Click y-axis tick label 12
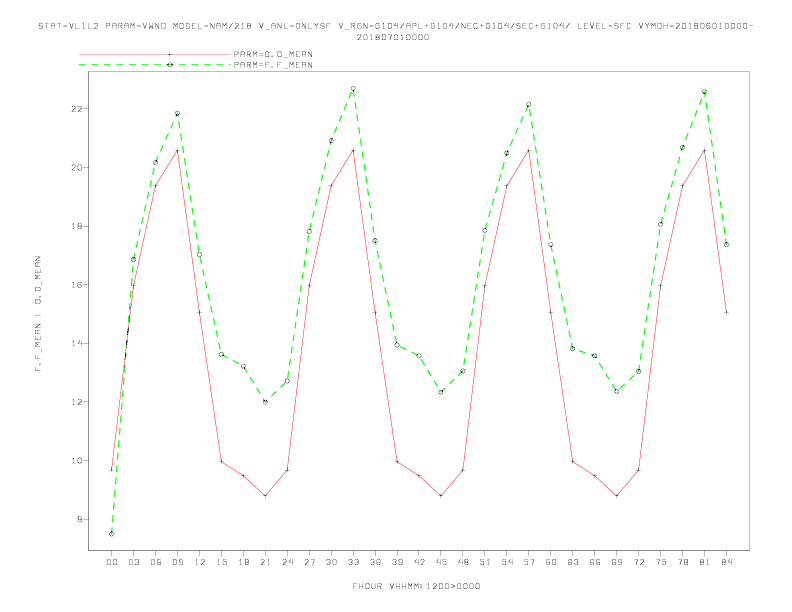The image size is (792, 612). [77, 402]
